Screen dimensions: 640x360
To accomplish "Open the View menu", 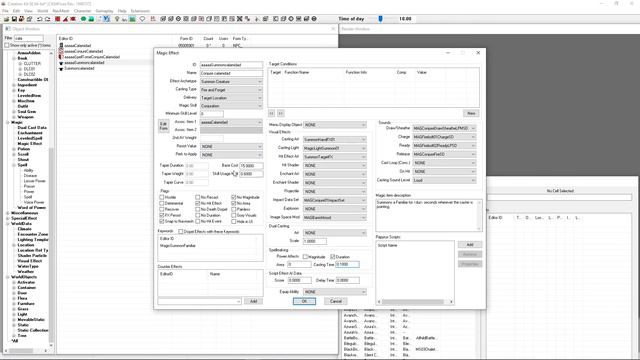I will coord(29,11).
